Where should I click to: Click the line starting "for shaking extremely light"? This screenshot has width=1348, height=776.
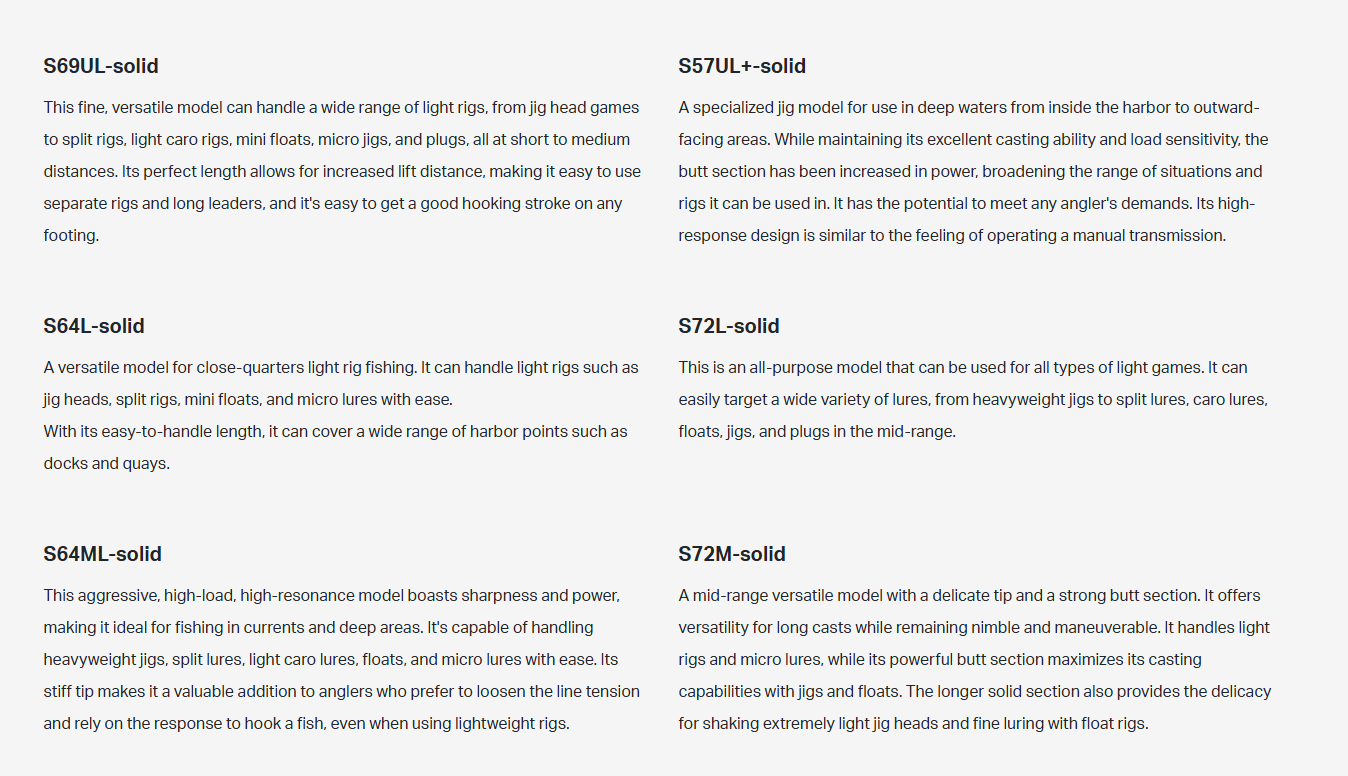click(913, 724)
